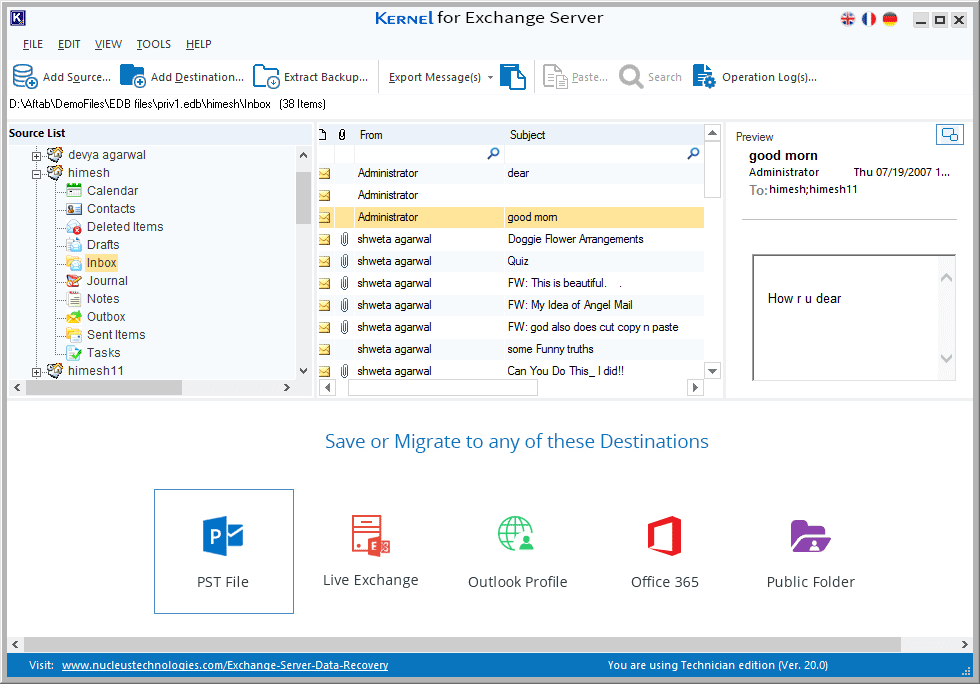Image resolution: width=980 pixels, height=684 pixels.
Task: Select 'FW: My Idea of Angel Mail'
Action: (511, 305)
